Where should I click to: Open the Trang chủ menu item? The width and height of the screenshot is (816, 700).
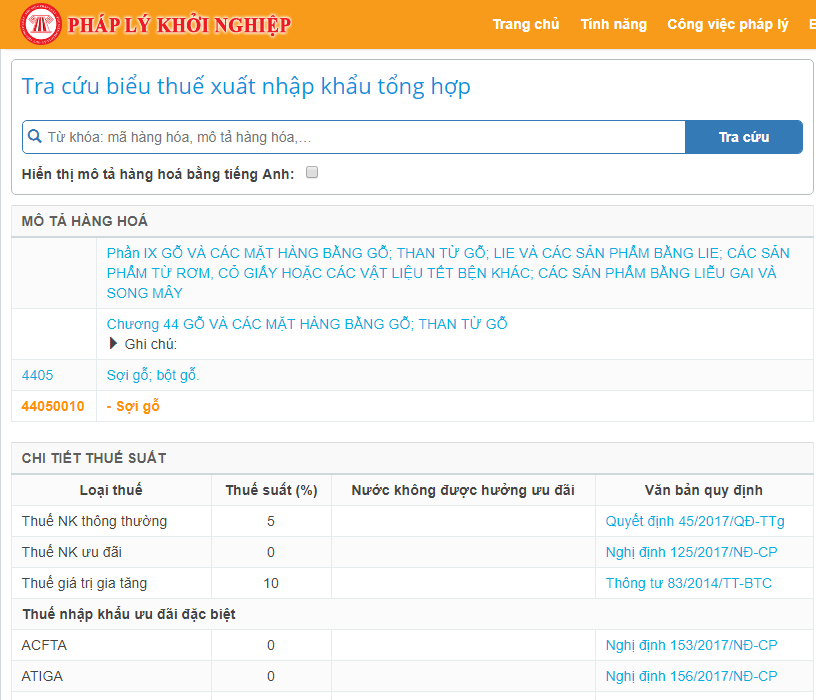pos(525,24)
